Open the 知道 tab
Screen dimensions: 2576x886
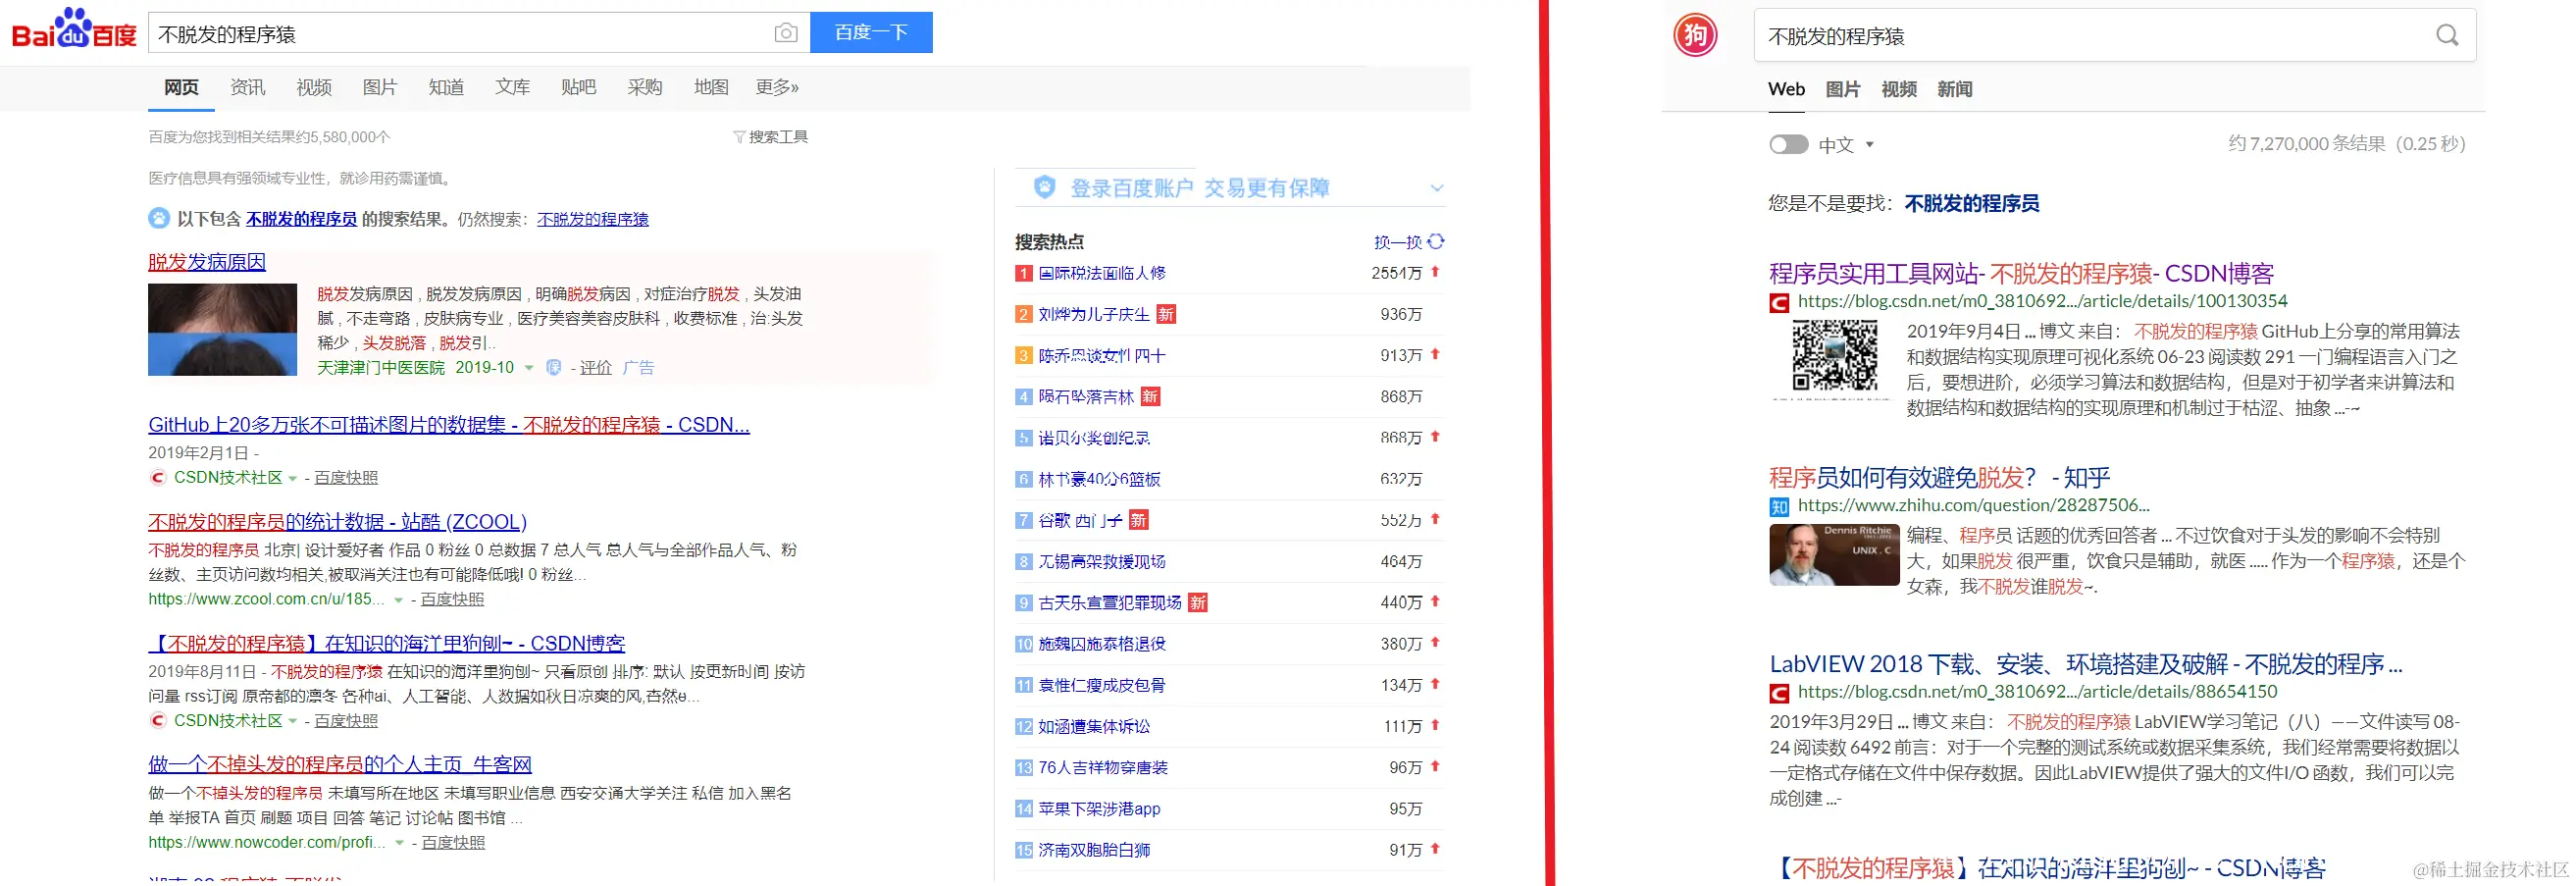(x=446, y=87)
